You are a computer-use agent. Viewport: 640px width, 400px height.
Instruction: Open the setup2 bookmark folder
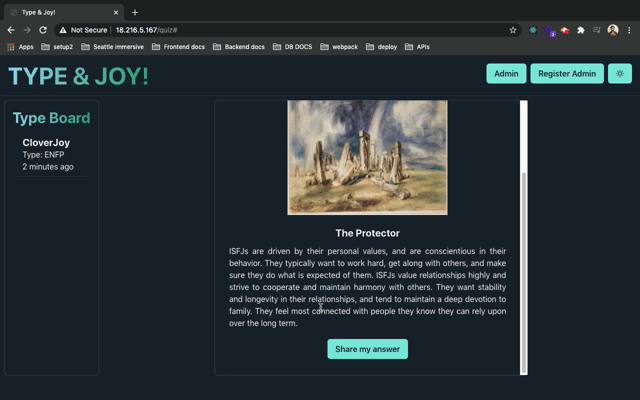pos(57,47)
